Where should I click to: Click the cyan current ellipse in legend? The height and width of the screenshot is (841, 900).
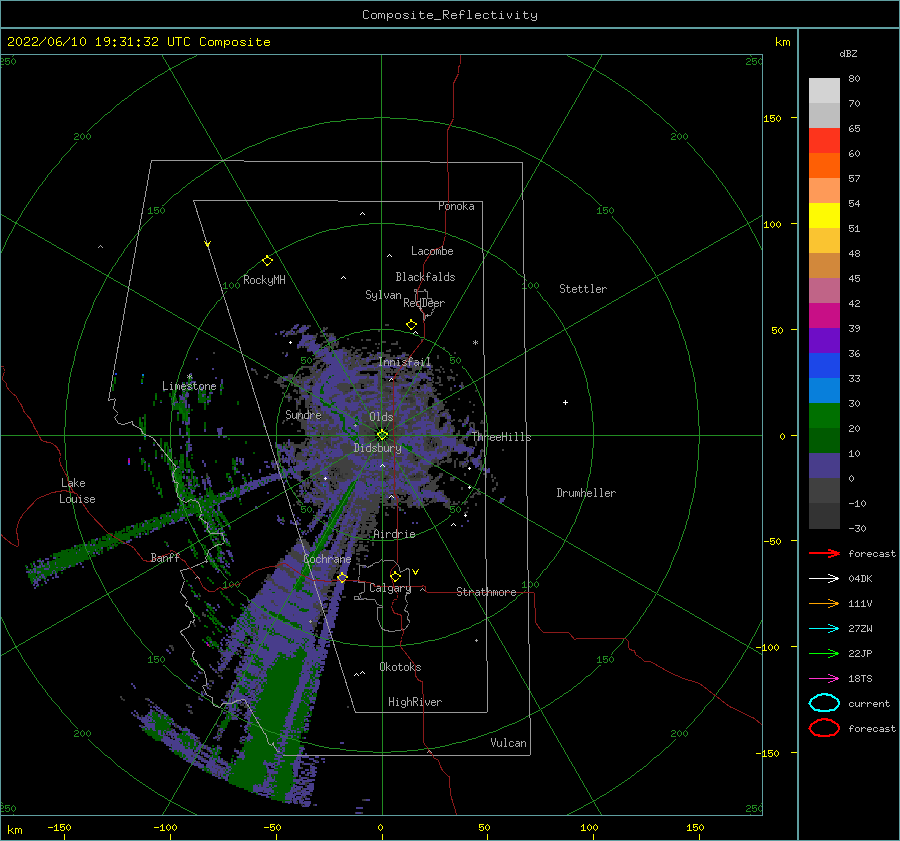click(824, 703)
